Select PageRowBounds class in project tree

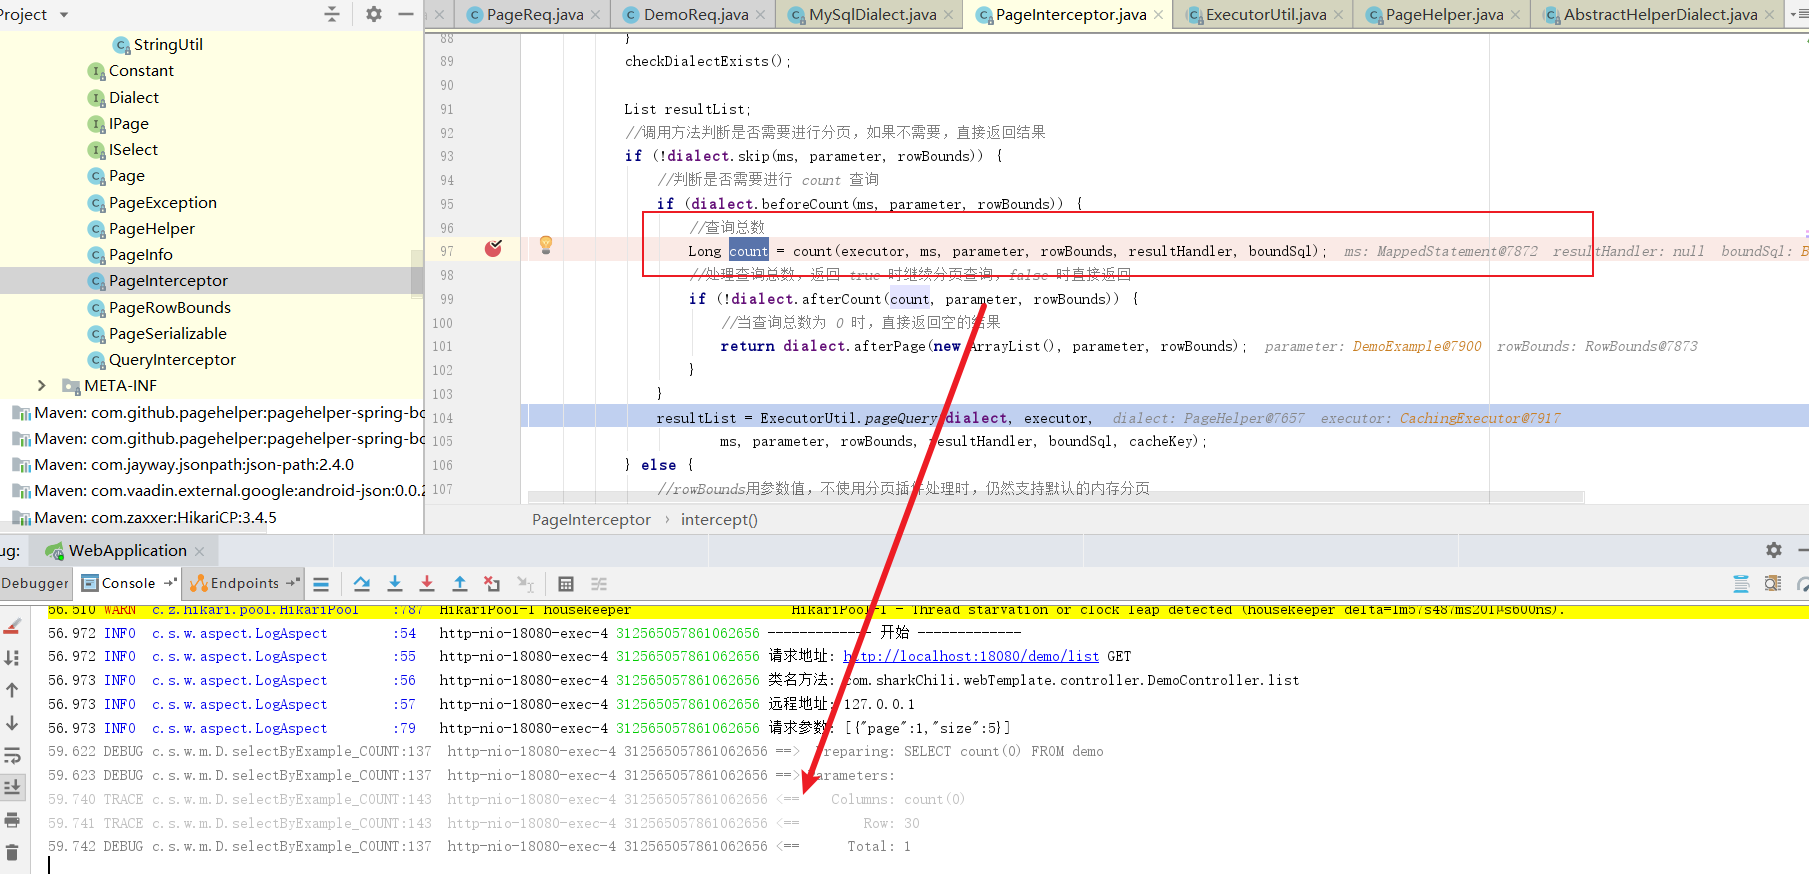click(169, 308)
